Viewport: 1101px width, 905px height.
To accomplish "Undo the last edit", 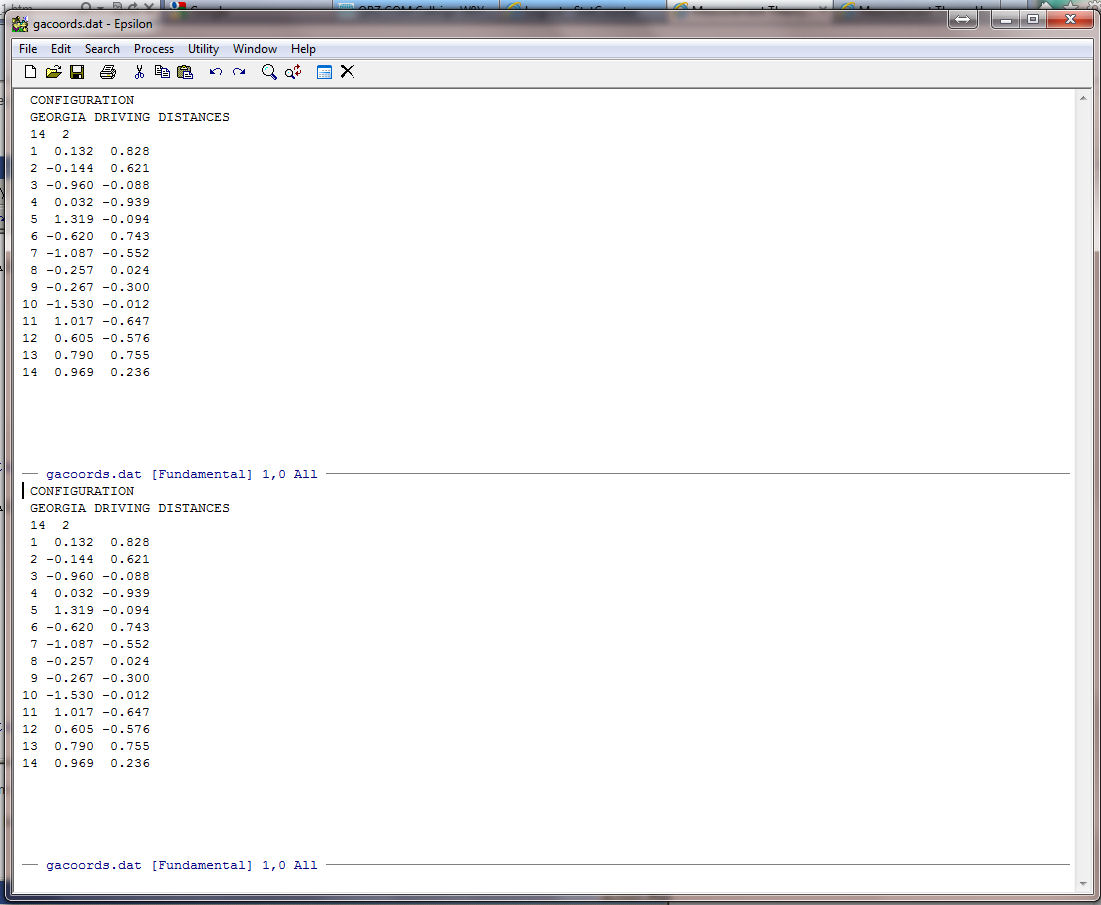I will click(x=216, y=72).
